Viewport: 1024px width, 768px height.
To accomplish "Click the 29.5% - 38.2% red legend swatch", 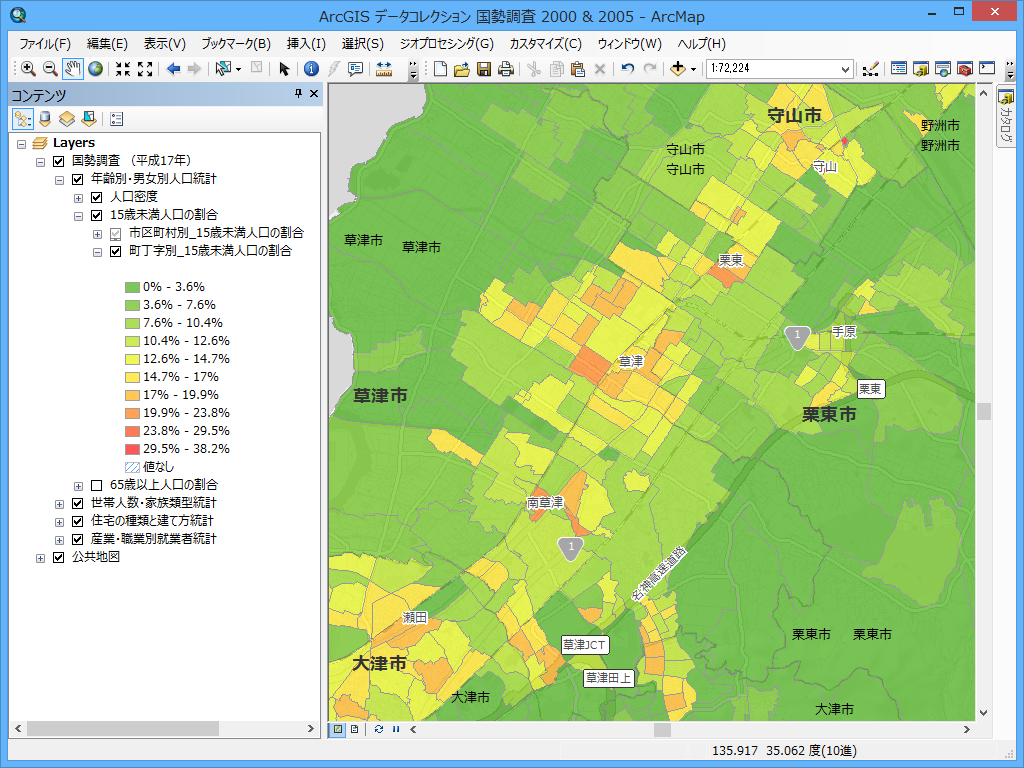I will 132,448.
